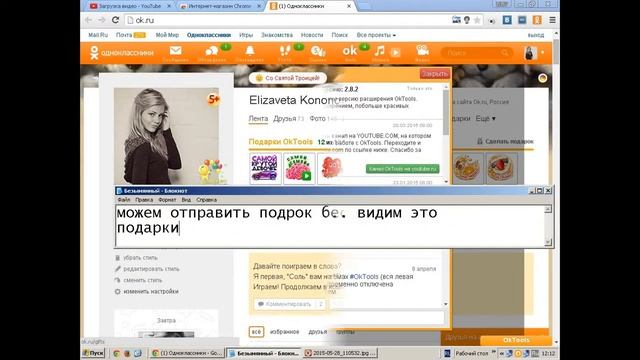This screenshot has height=360, width=640.
Task: Open Mail.Ru link in top bar
Action: click(98, 35)
